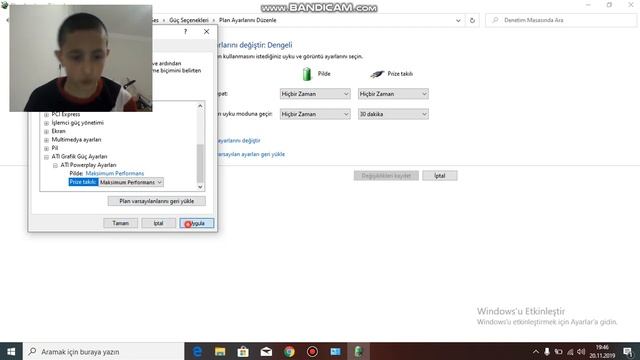Image resolution: width=640 pixels, height=360 pixels.
Task: Expand the Pil tree node
Action: pyautogui.click(x=47, y=148)
